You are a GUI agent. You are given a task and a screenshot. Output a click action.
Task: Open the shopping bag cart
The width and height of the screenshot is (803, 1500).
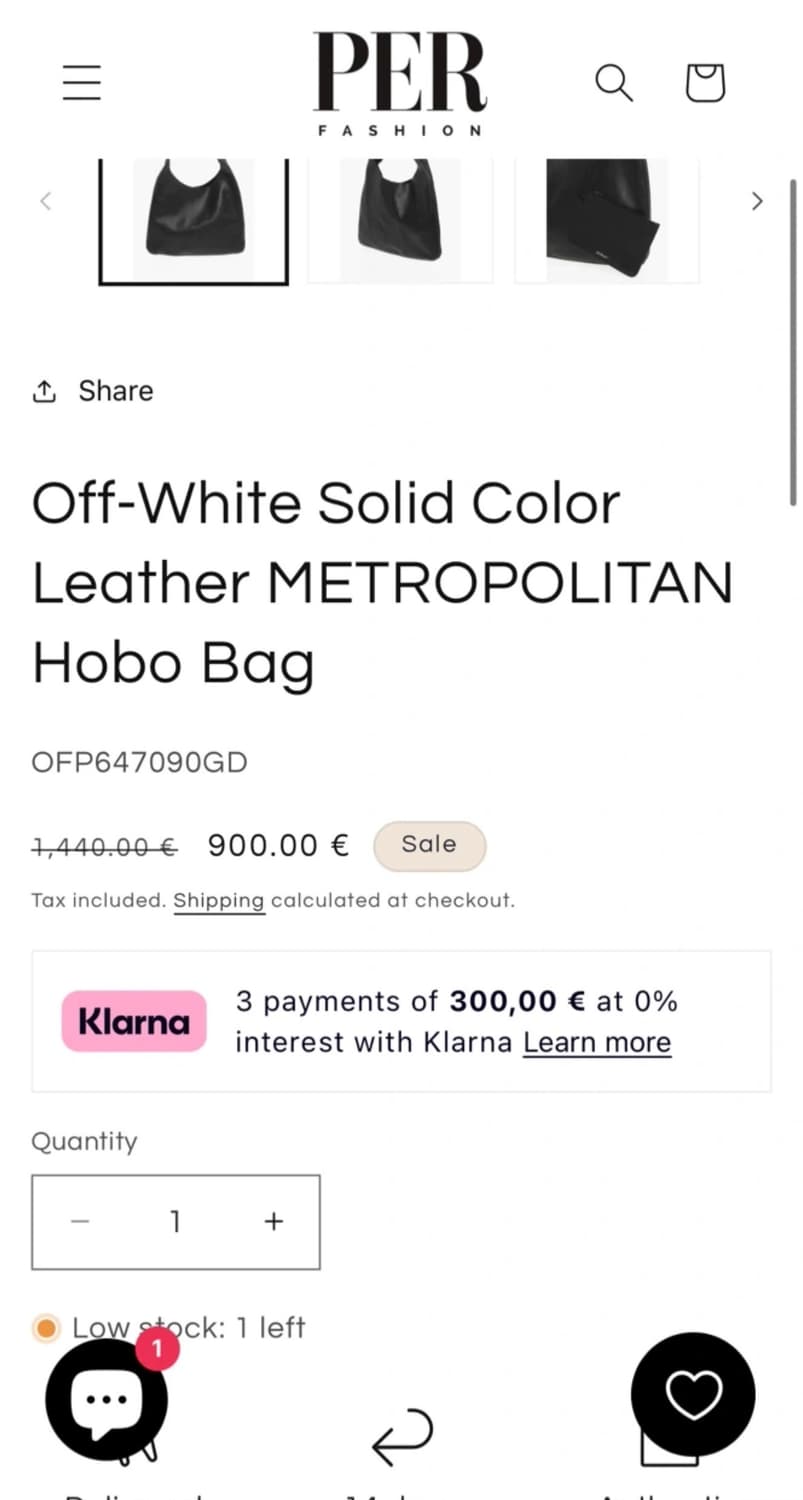705,83
